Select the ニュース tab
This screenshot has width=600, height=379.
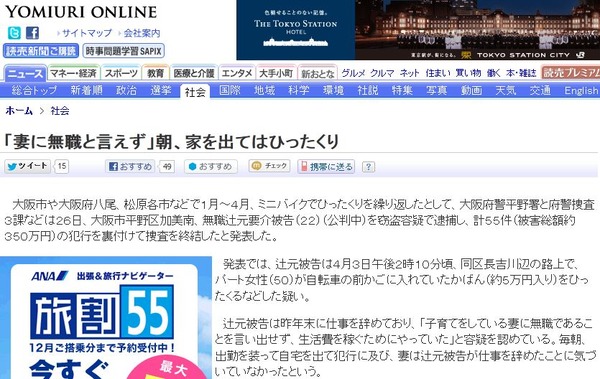25,73
